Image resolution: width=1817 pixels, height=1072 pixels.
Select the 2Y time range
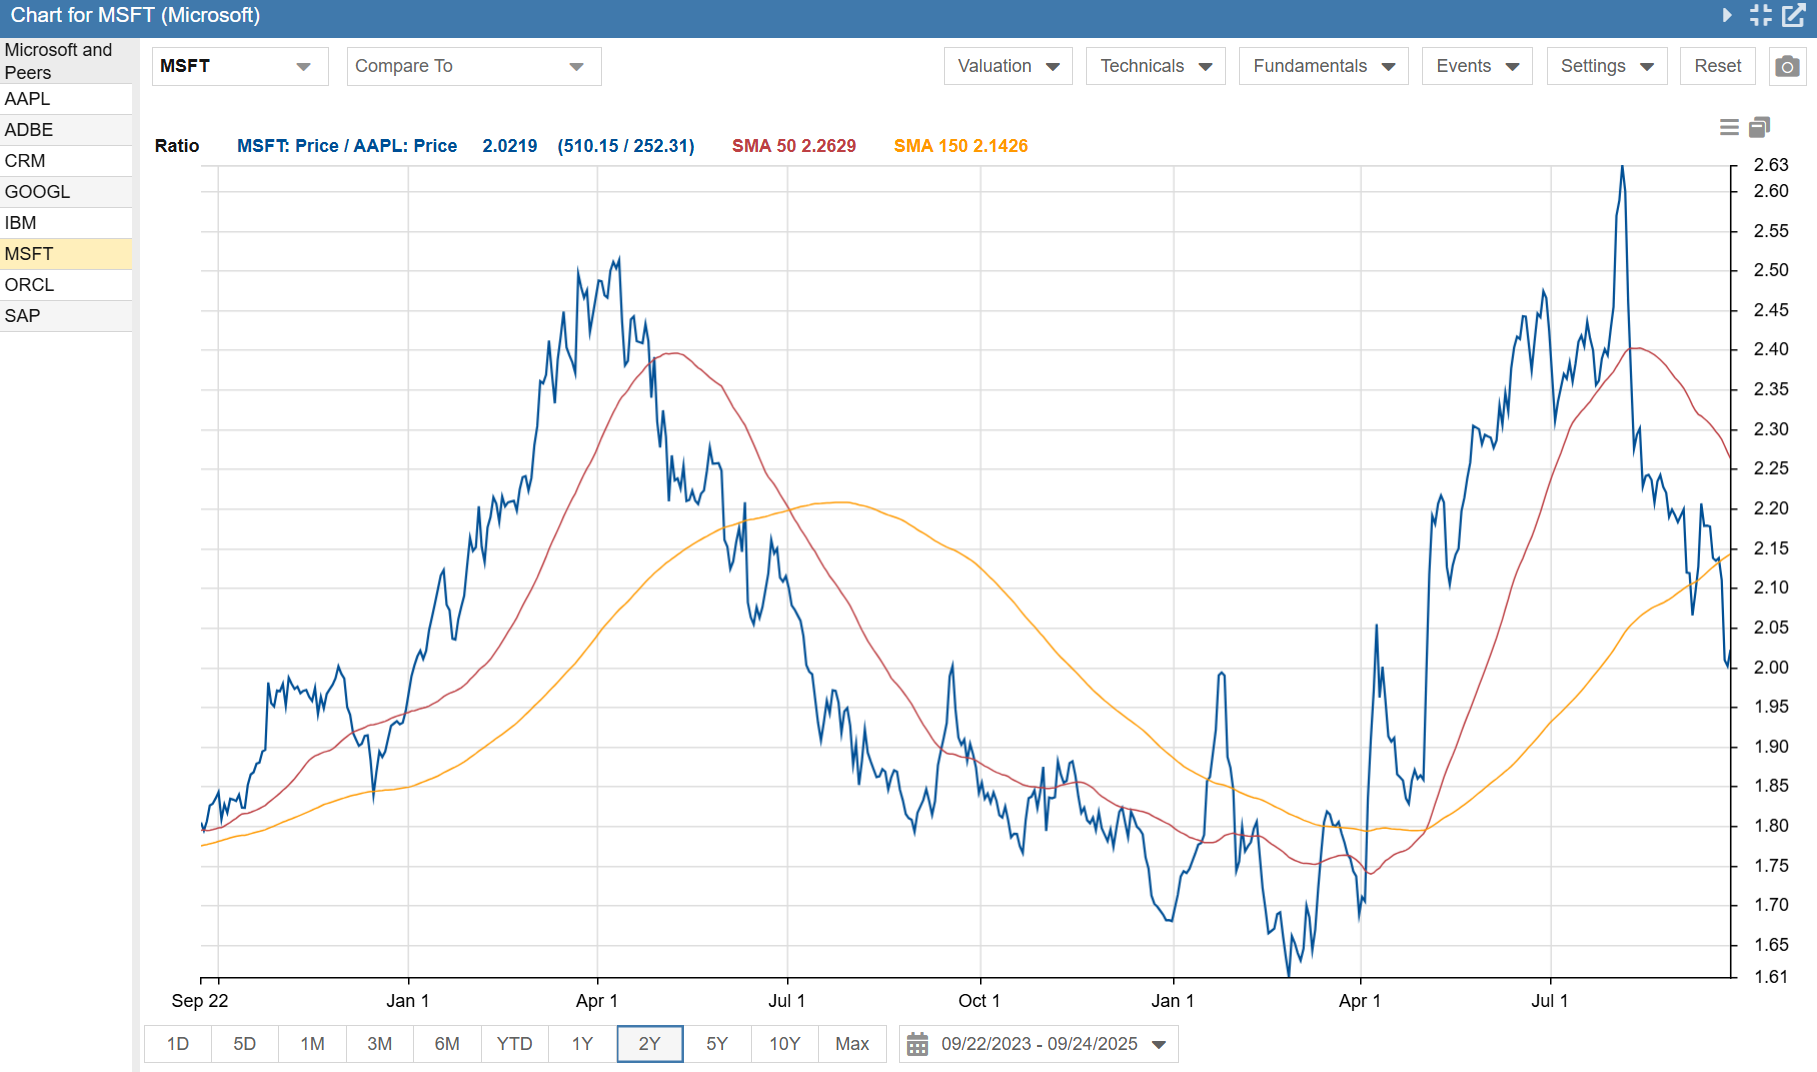650,1044
